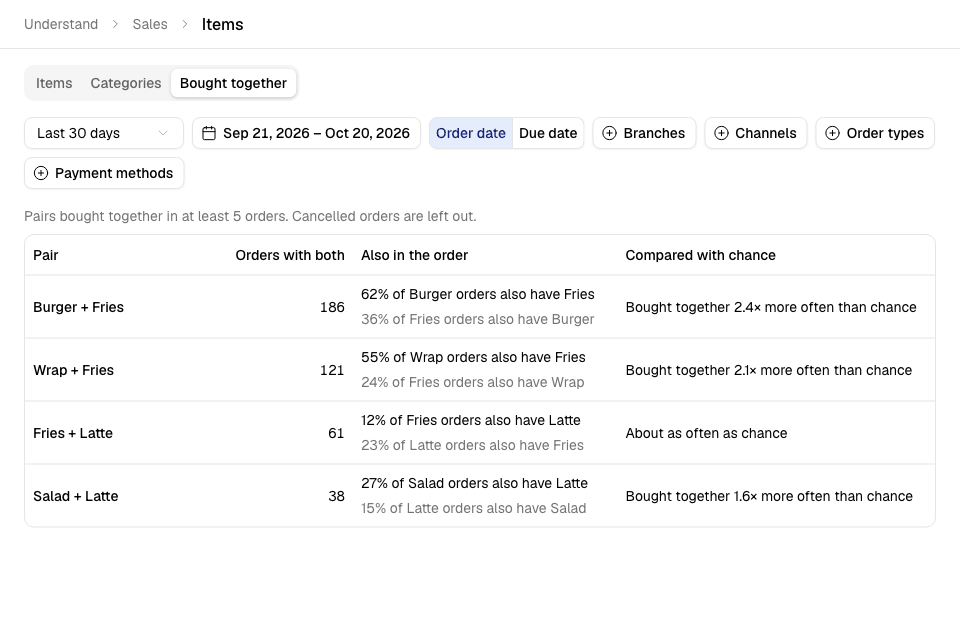The height and width of the screenshot is (640, 960).
Task: Select the Wrap + Fries pair
Action: click(73, 371)
